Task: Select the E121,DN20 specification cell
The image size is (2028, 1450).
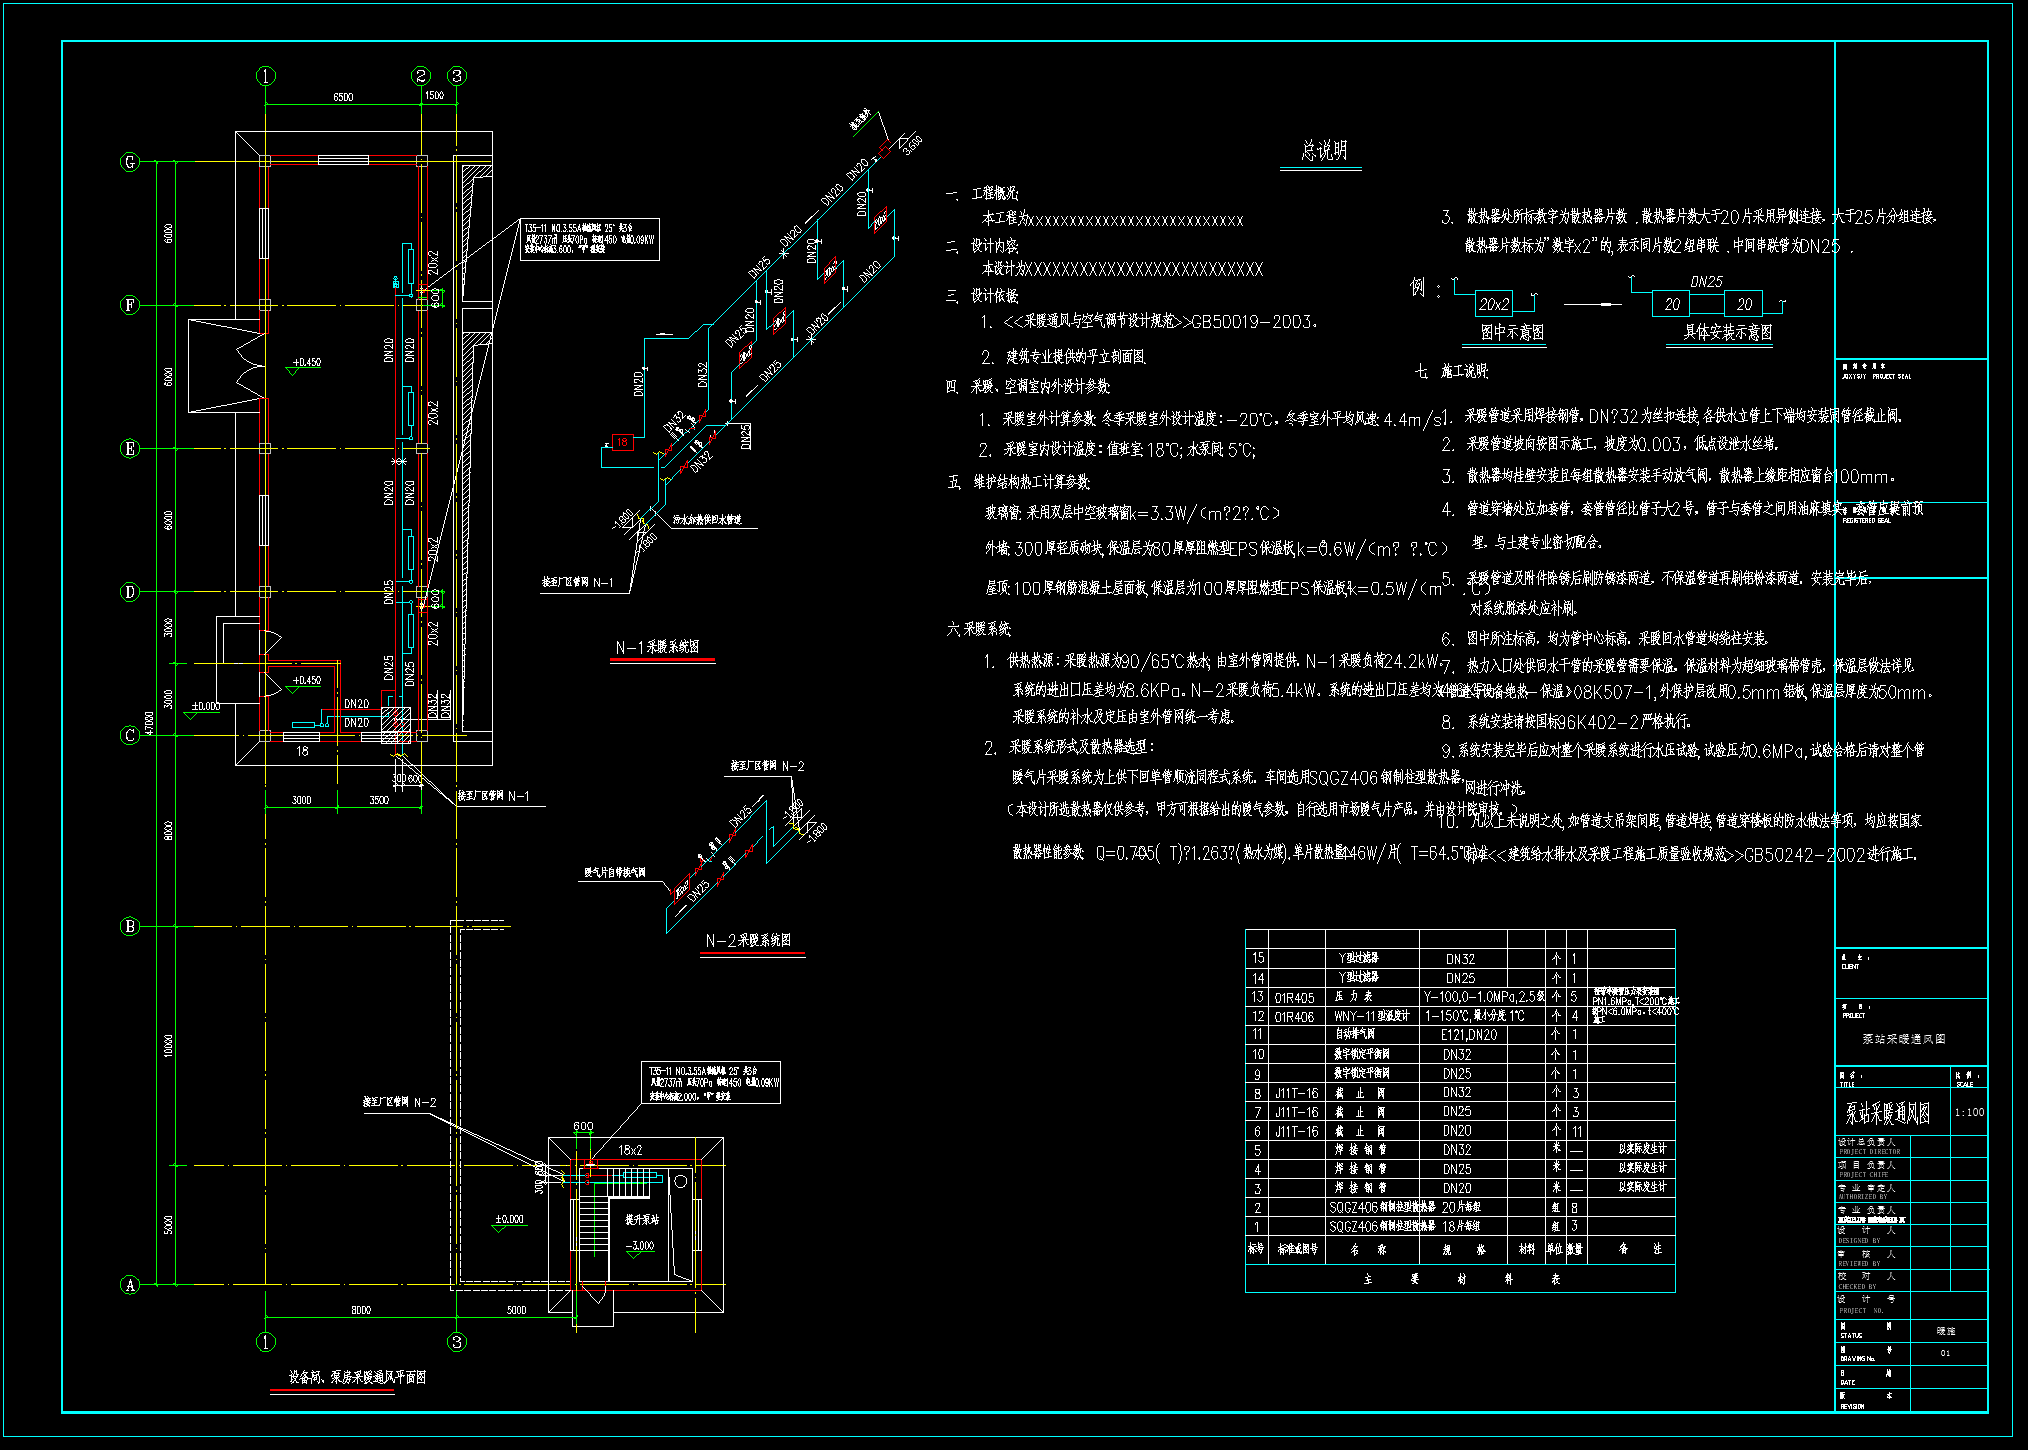Action: coord(1469,1035)
